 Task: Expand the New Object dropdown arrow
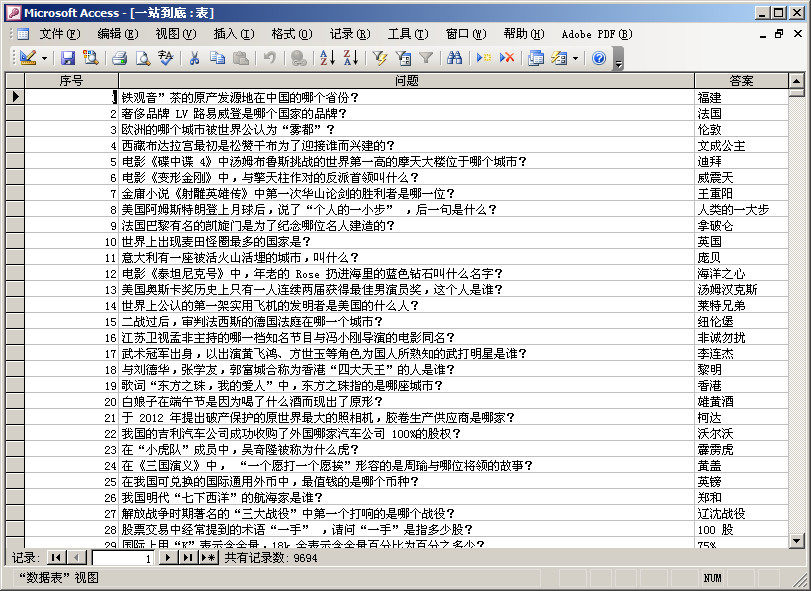[575, 58]
